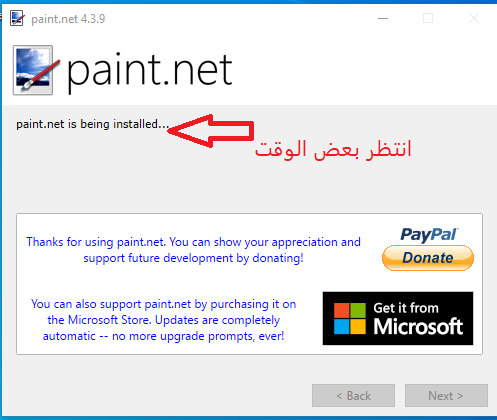Click the 'support future development by donating' line
This screenshot has width=497, height=420.
[x=193, y=258]
